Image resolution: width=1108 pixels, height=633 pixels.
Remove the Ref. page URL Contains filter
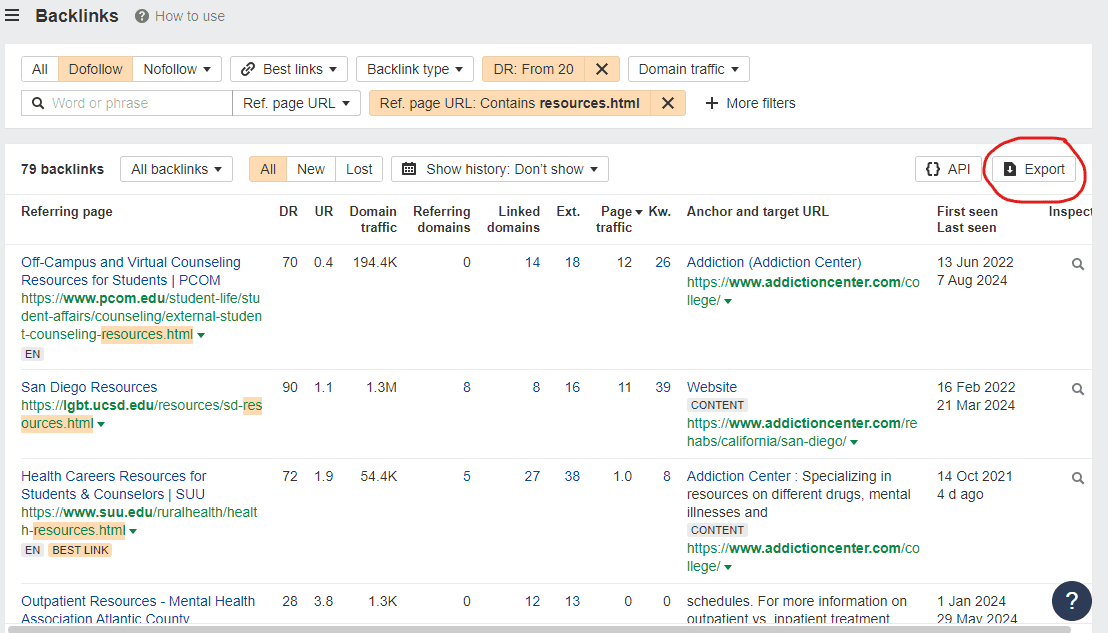click(668, 103)
